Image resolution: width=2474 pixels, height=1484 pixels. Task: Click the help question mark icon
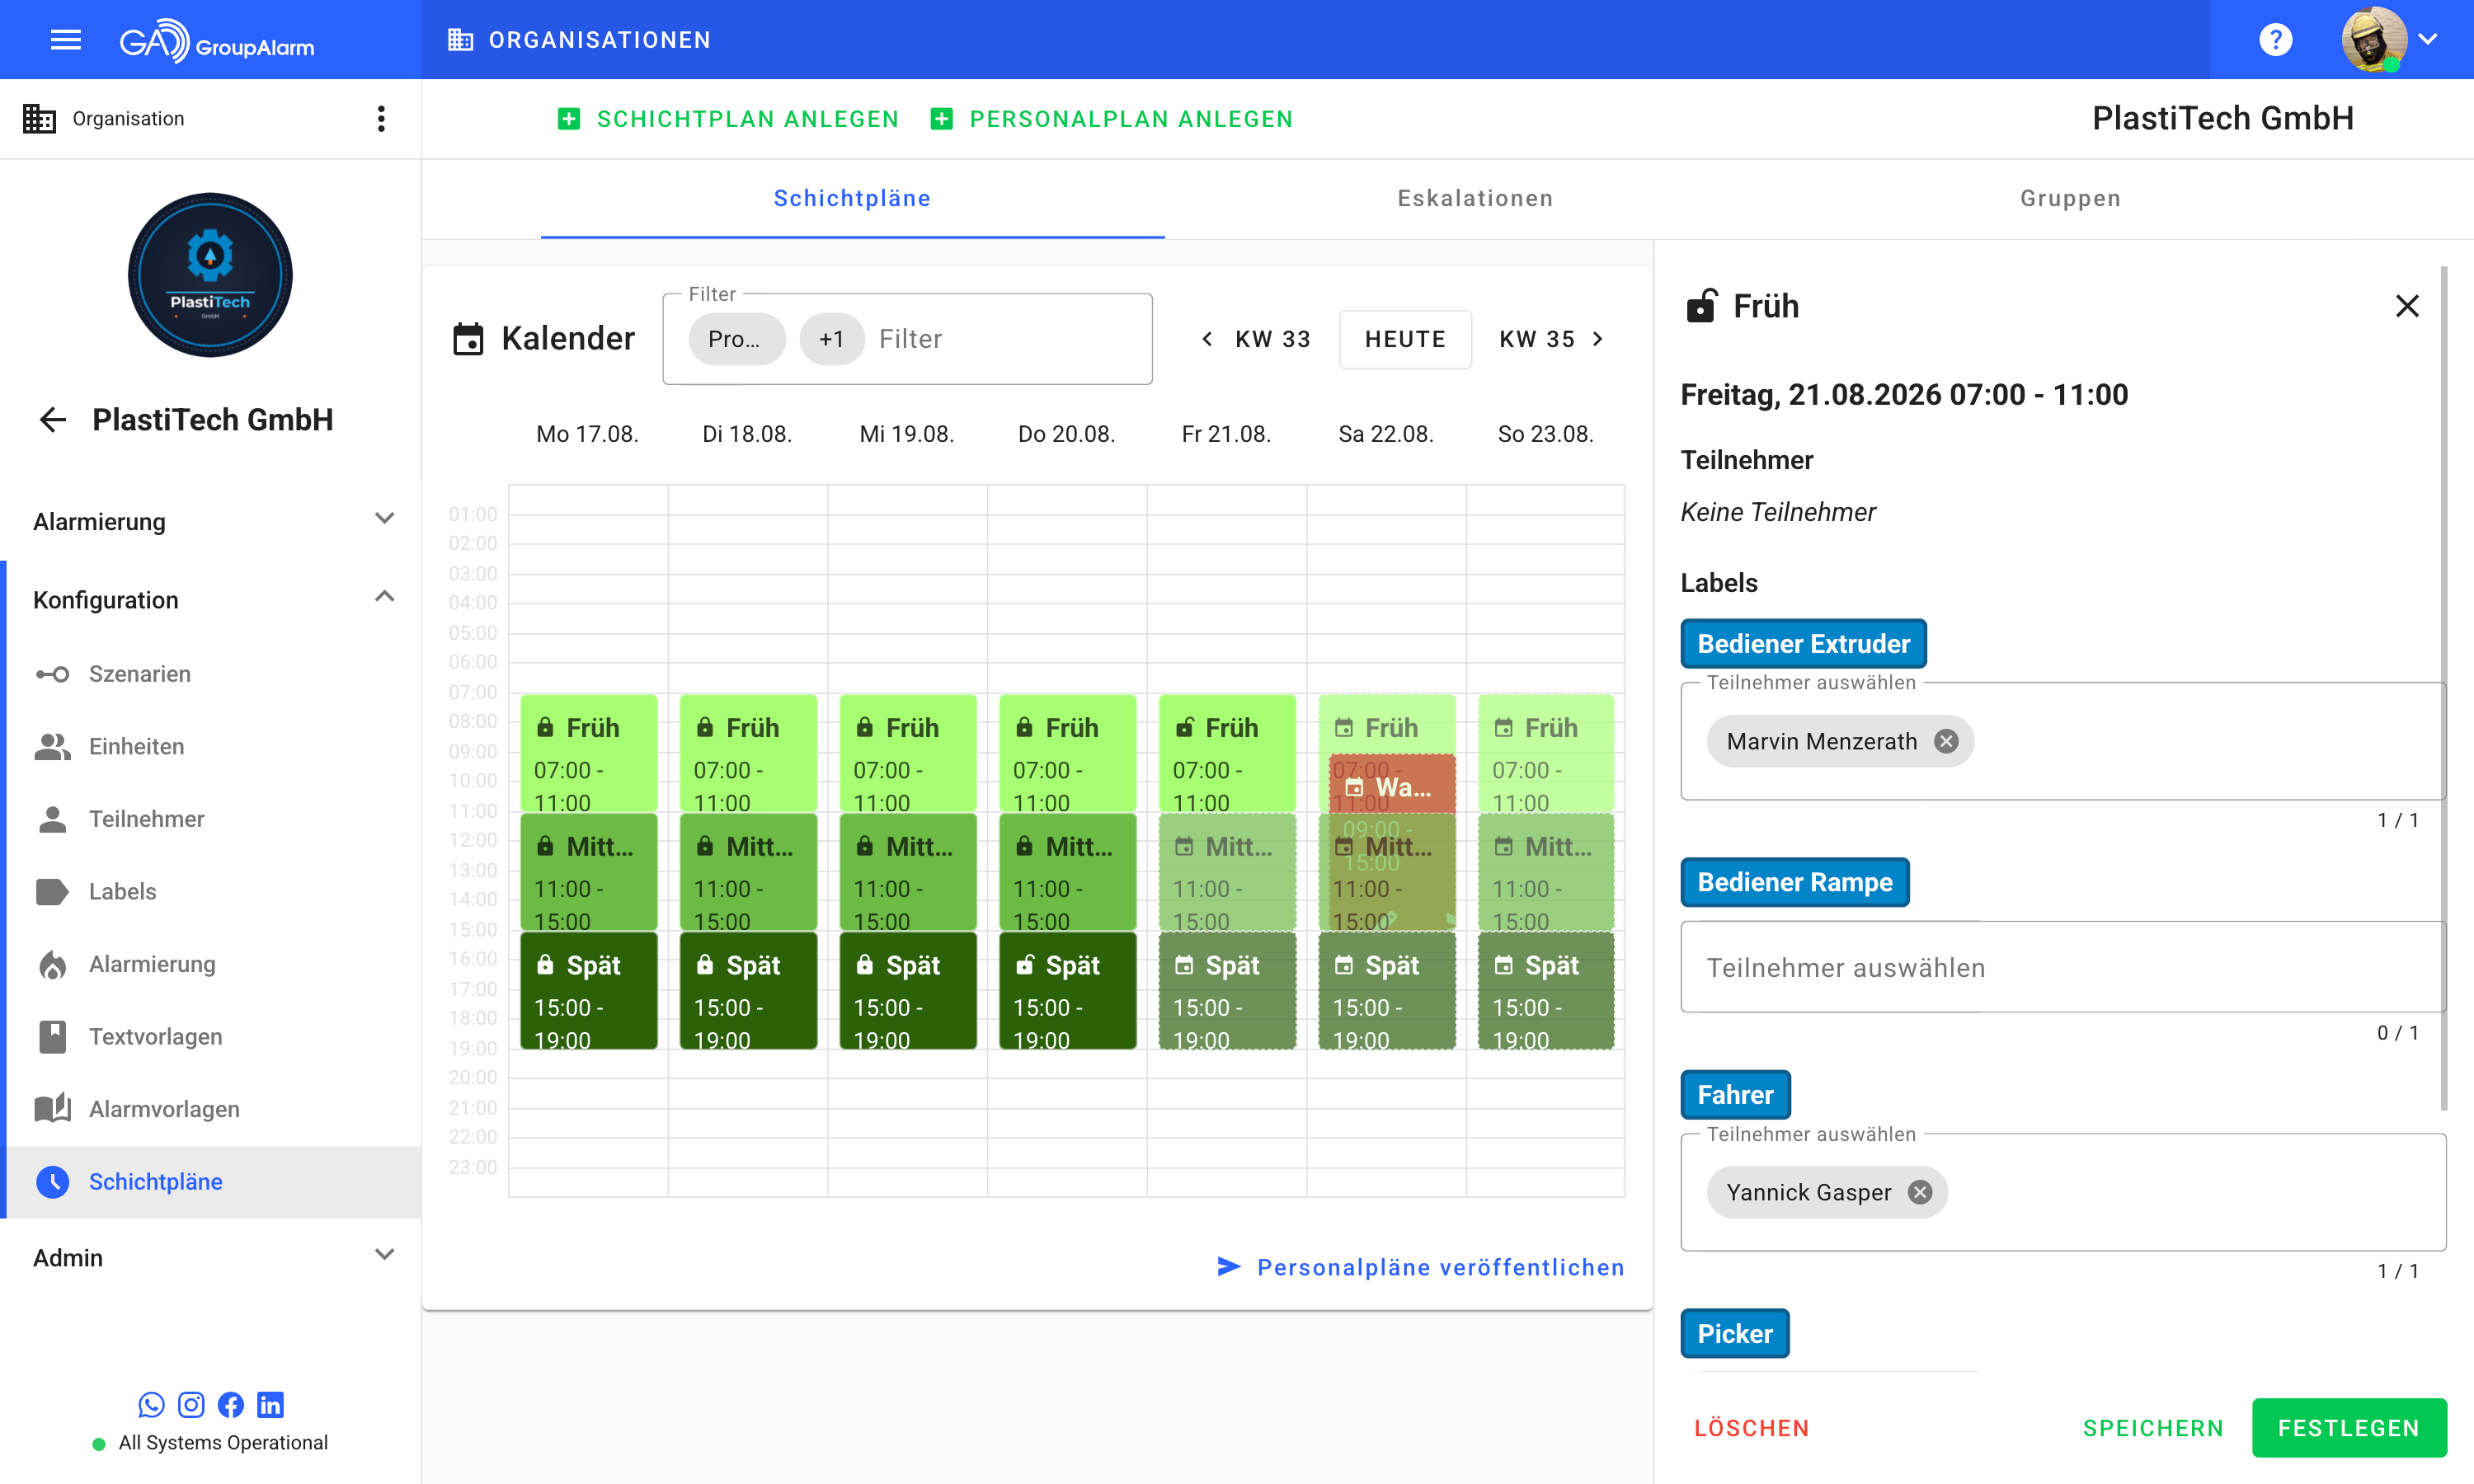pyautogui.click(x=2275, y=40)
